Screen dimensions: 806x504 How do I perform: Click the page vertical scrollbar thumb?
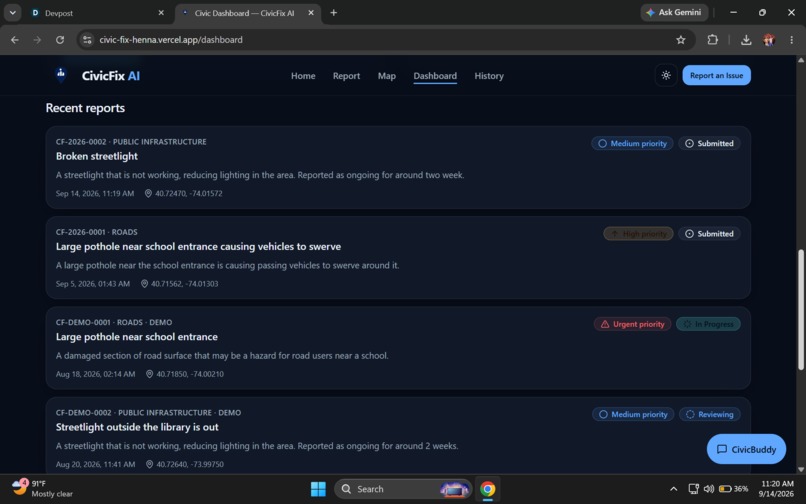point(800,310)
